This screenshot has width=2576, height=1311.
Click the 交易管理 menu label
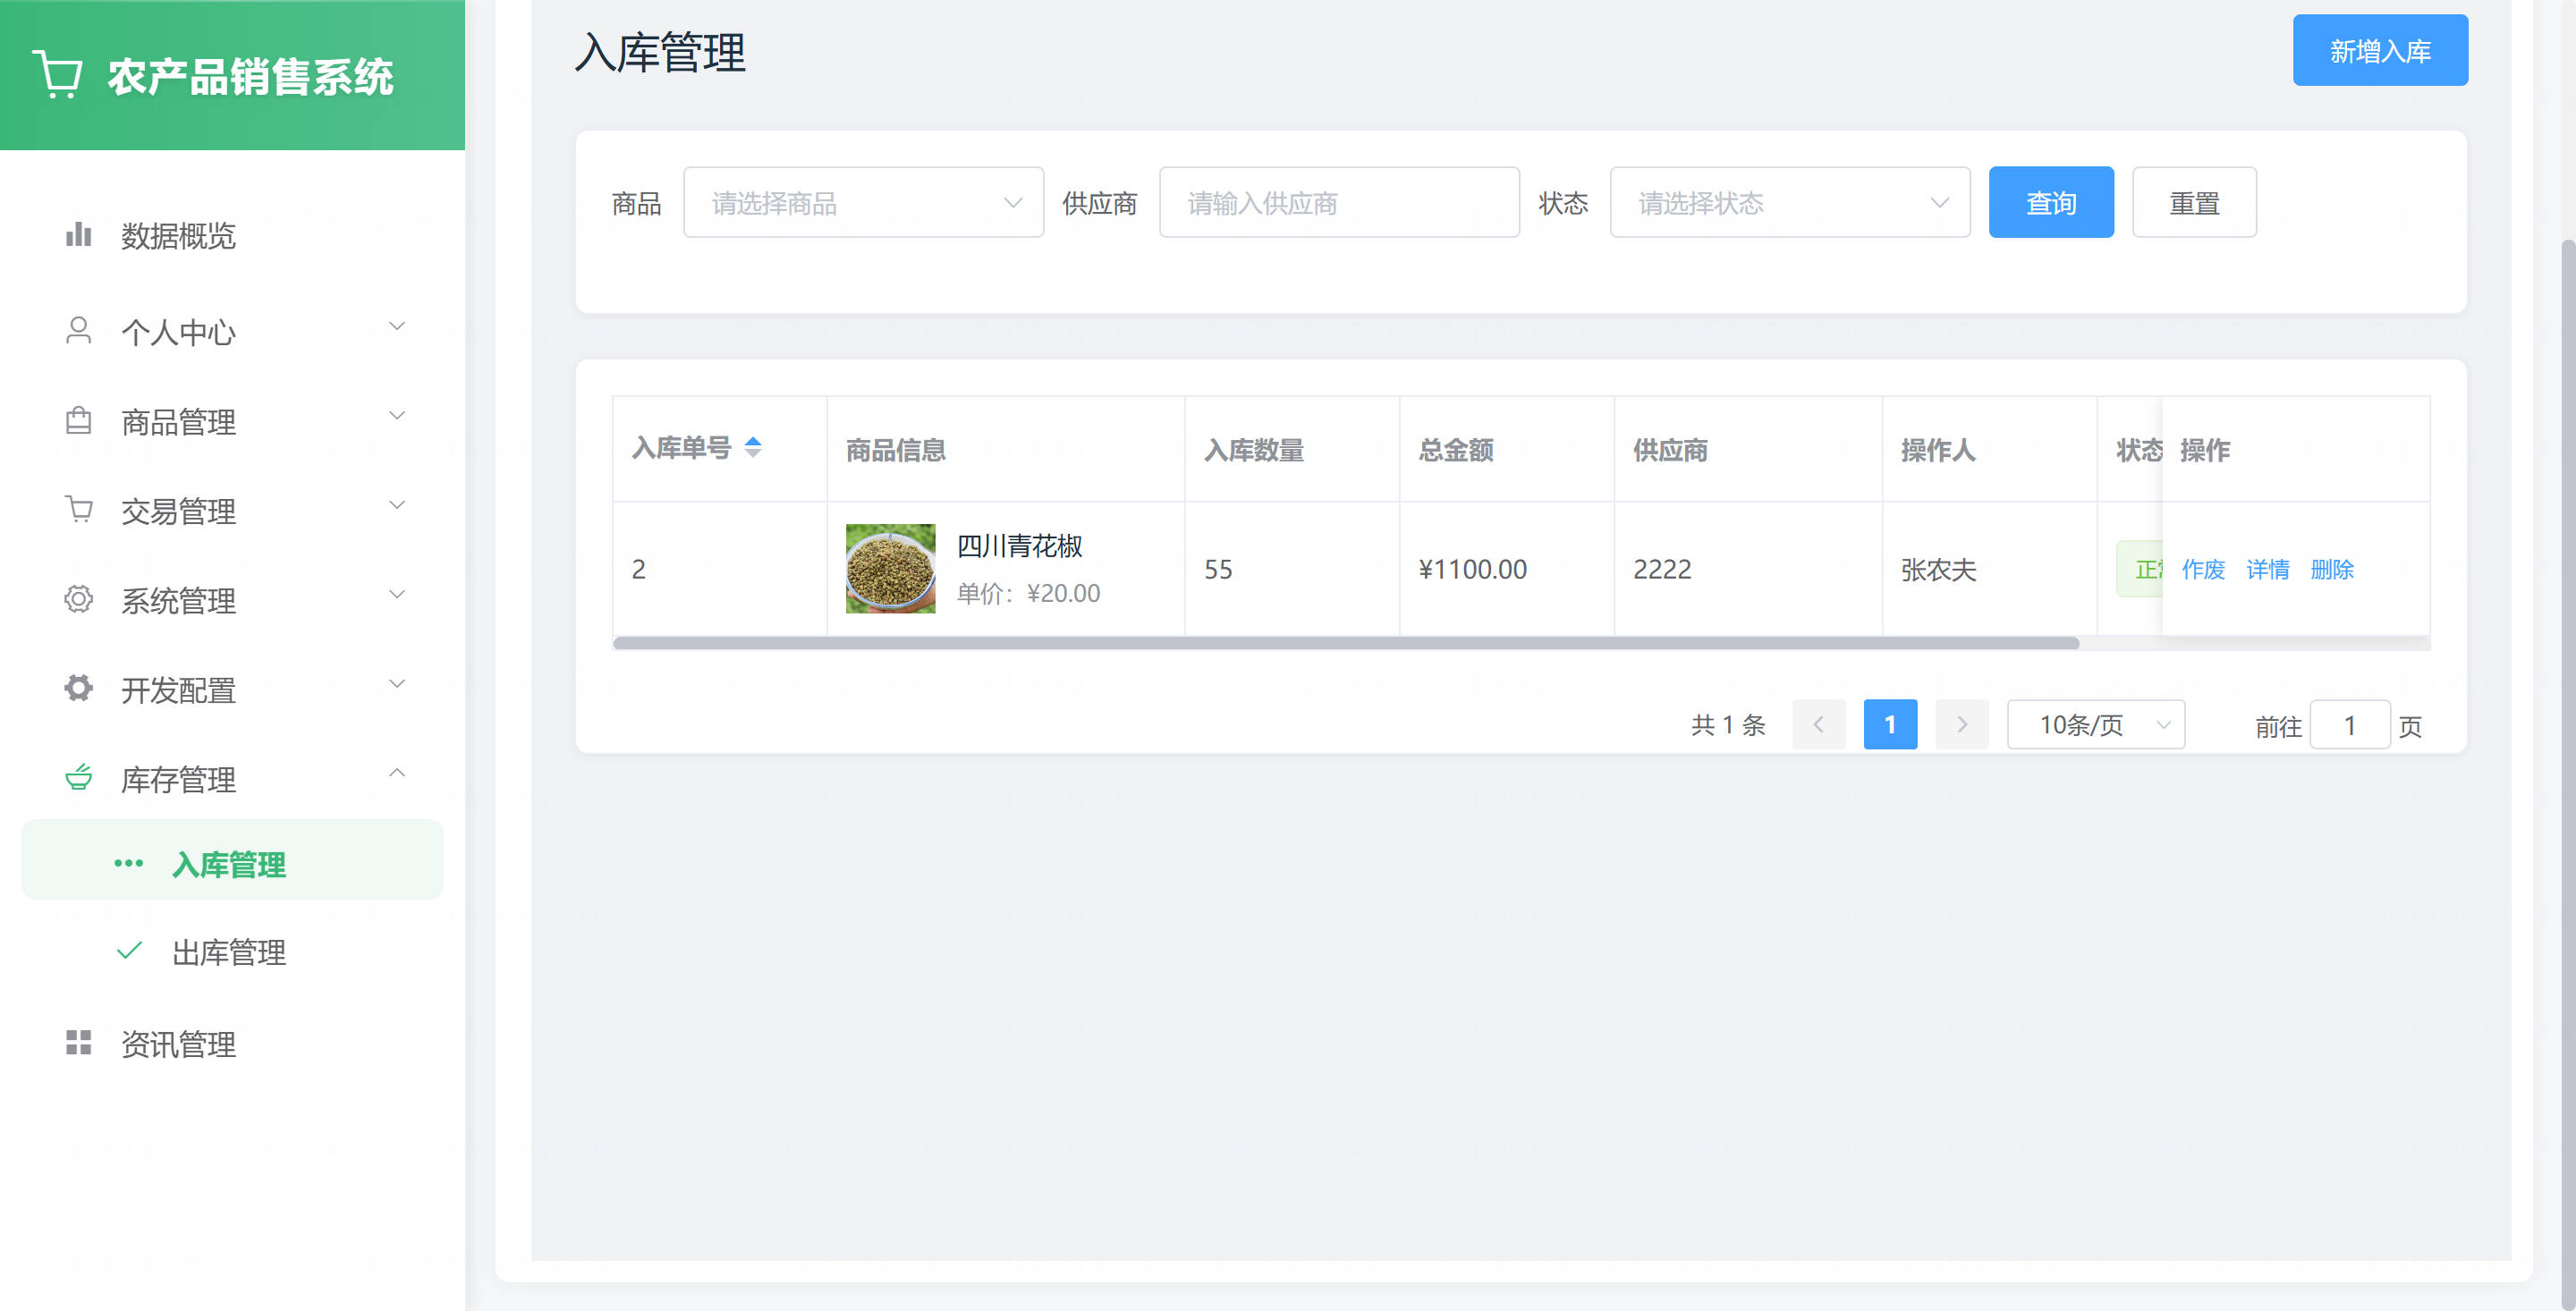178,511
